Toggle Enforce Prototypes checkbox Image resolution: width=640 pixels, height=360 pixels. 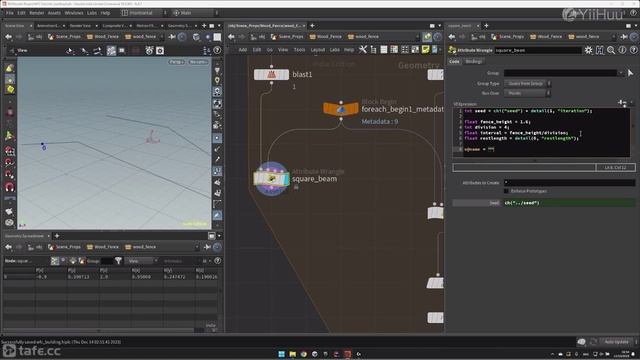(506, 191)
